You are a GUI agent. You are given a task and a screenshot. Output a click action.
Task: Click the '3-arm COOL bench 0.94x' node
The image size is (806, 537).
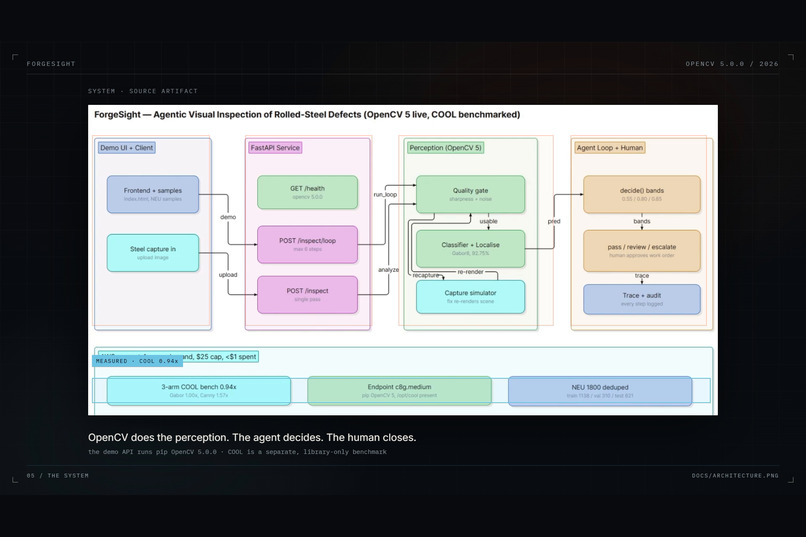click(199, 391)
